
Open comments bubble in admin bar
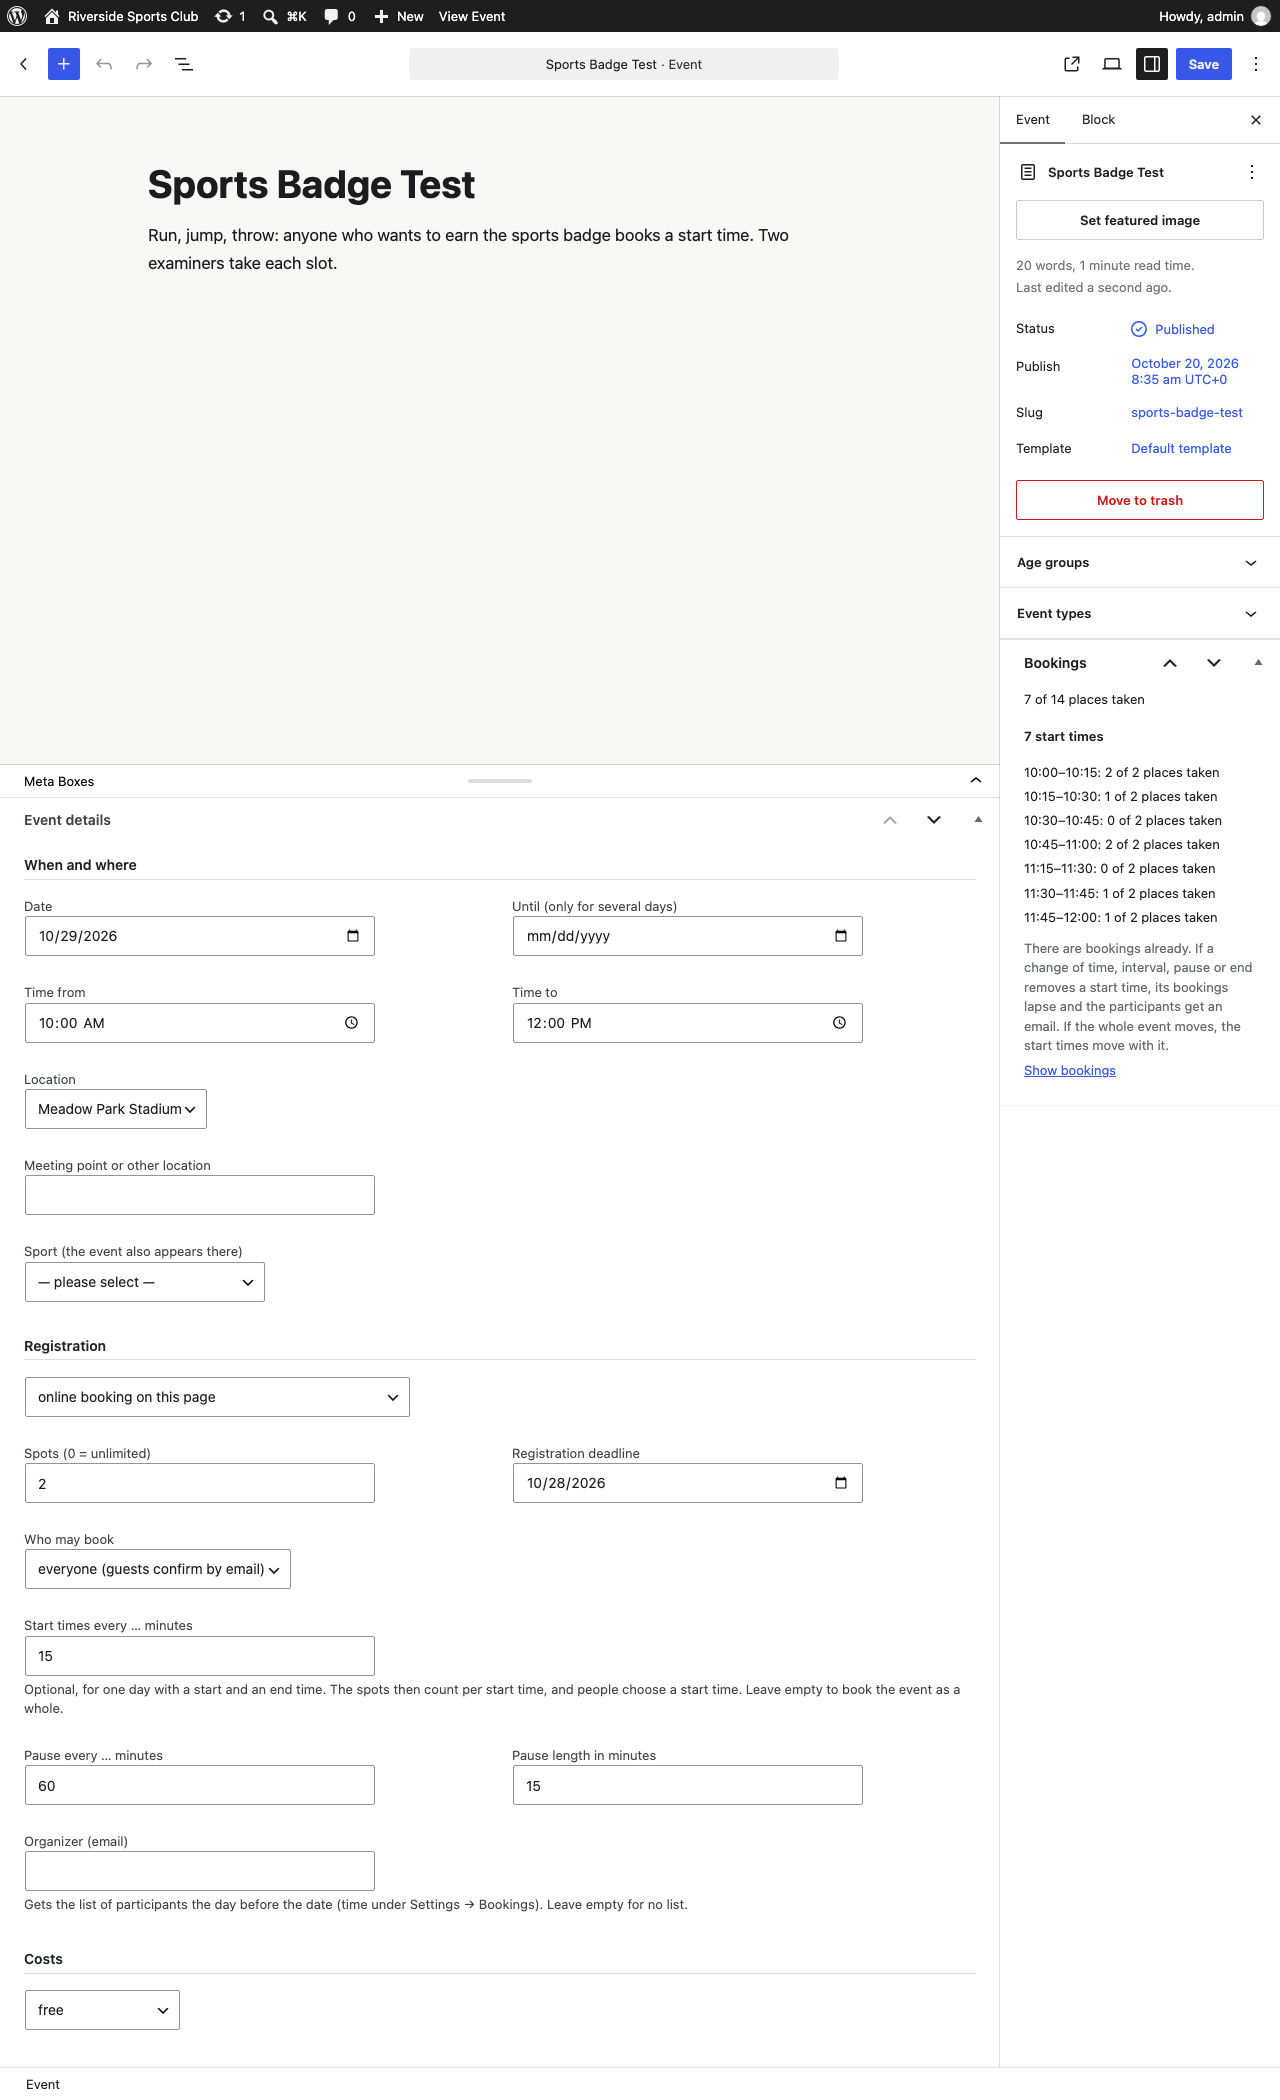click(x=331, y=16)
